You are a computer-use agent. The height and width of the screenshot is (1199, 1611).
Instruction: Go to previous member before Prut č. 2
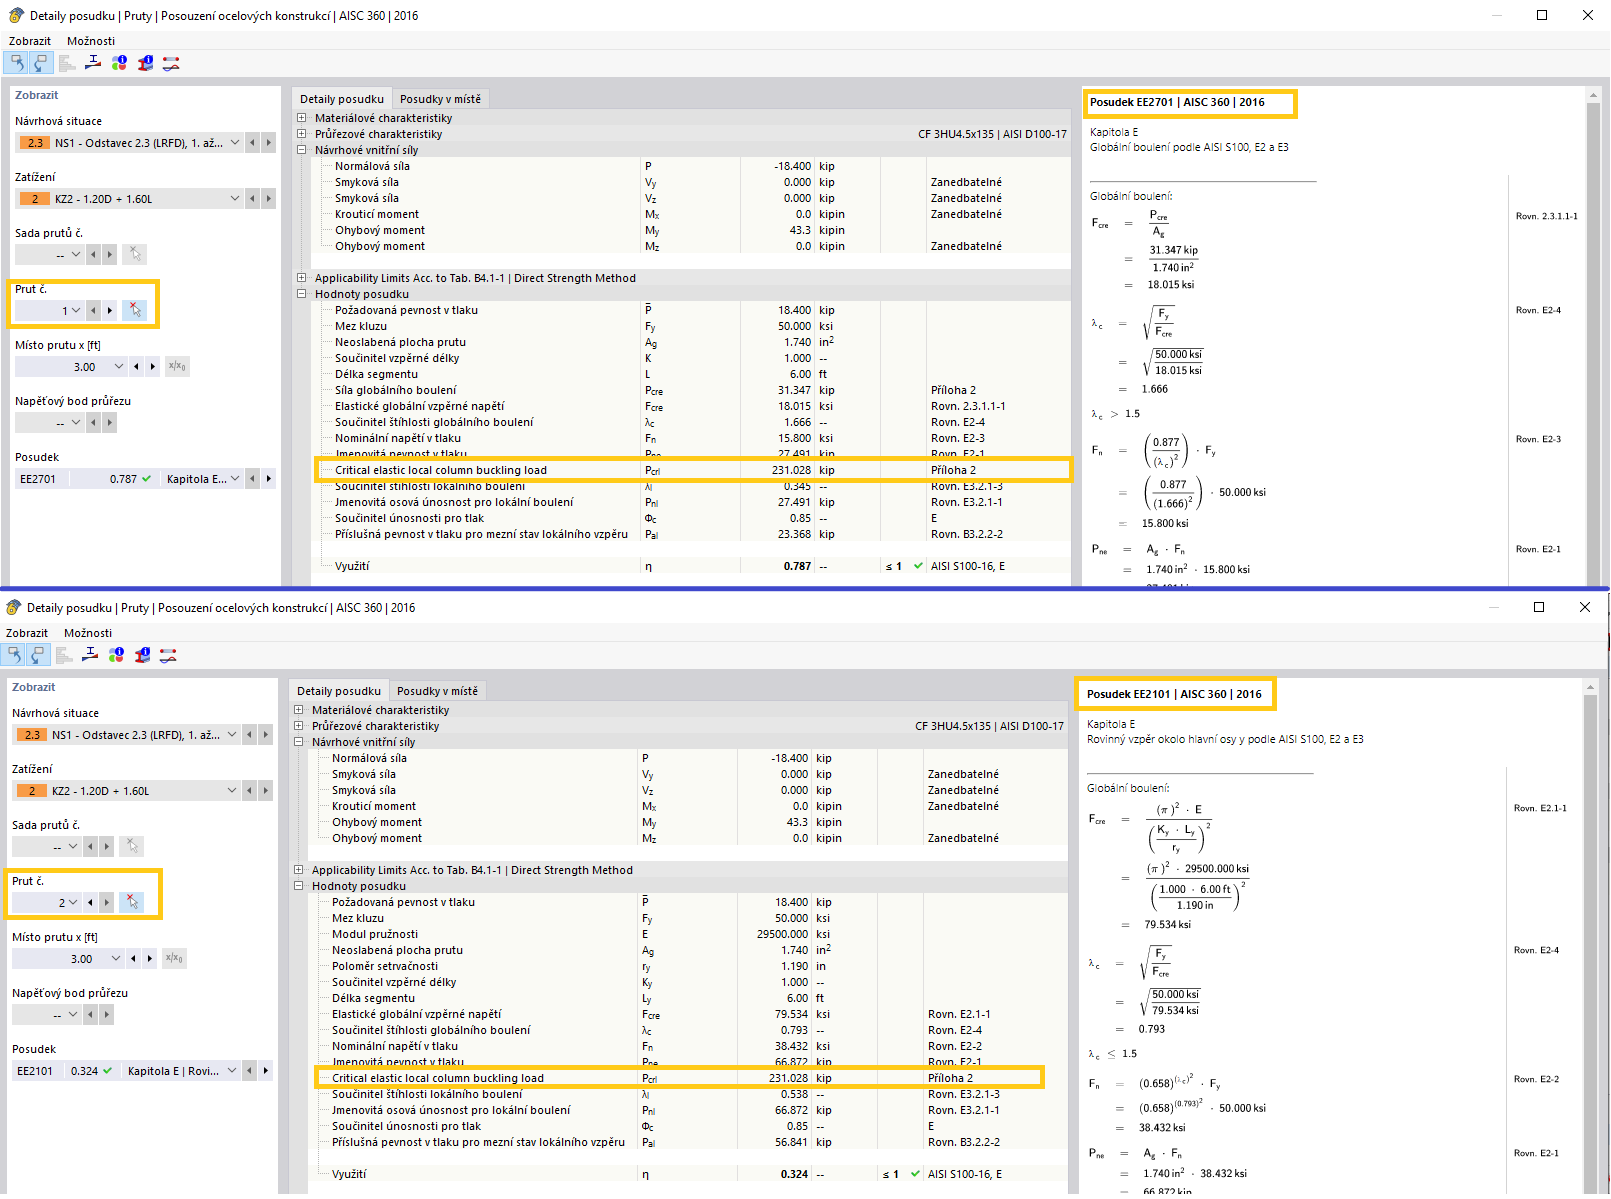[91, 903]
